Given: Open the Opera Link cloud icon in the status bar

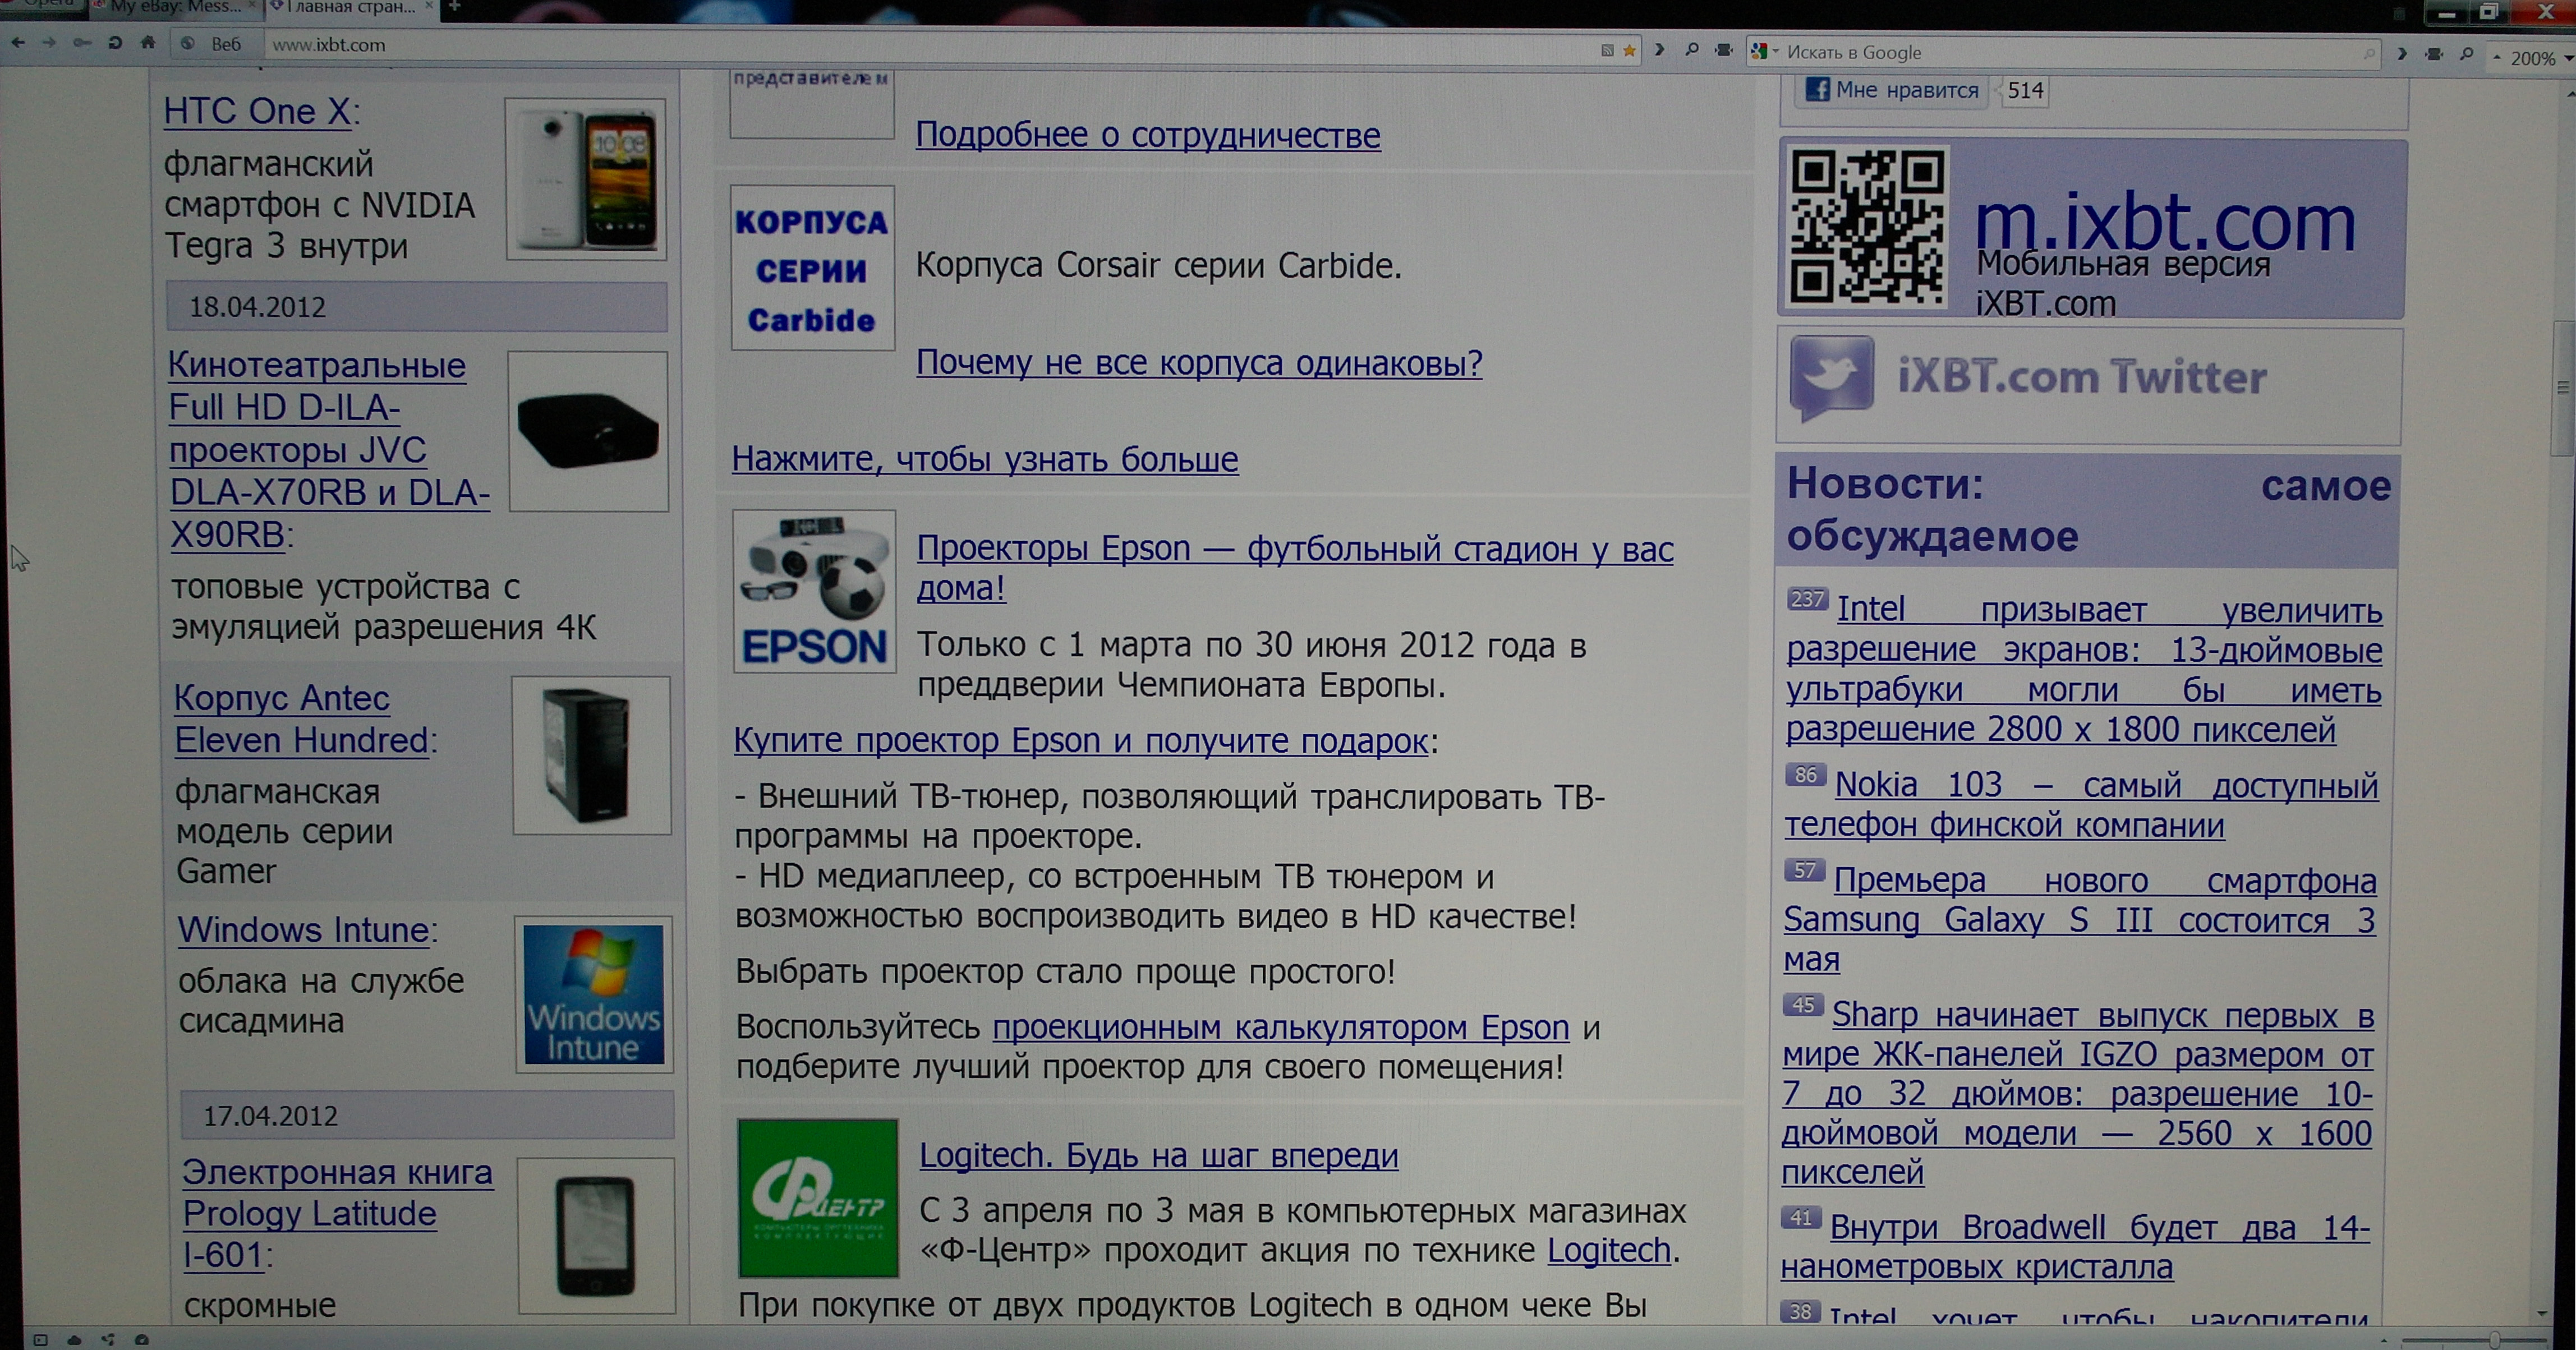Looking at the screenshot, I should pos(74,1340).
